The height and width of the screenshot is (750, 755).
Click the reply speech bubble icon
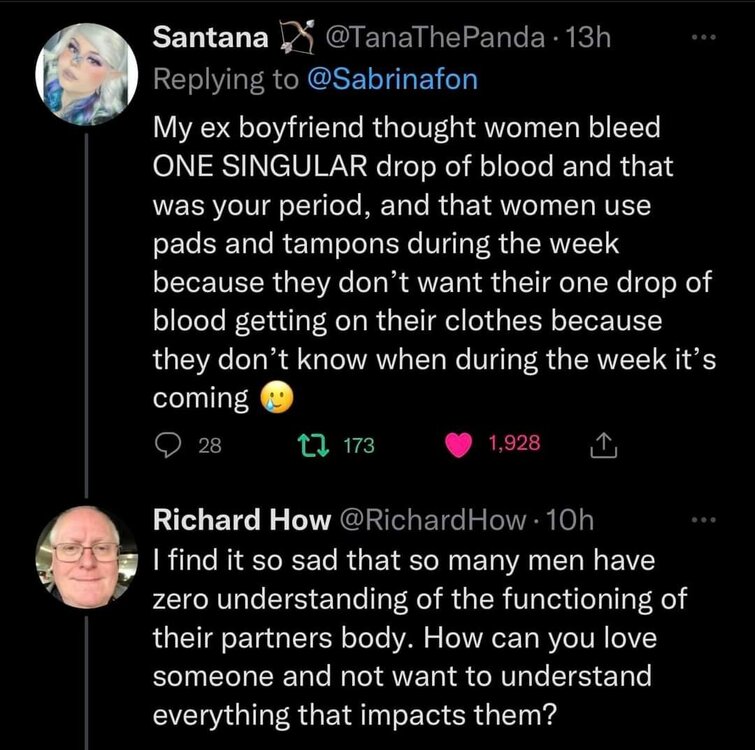[165, 446]
